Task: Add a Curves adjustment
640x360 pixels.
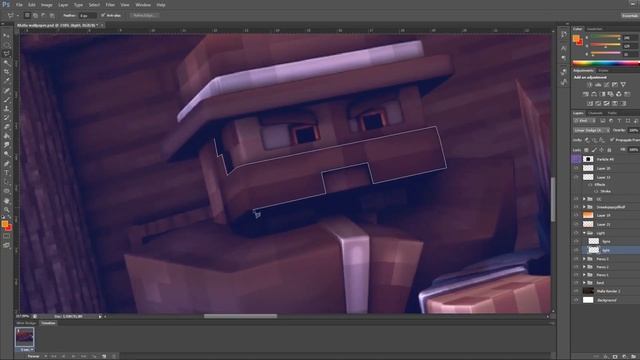Action: coord(606,84)
